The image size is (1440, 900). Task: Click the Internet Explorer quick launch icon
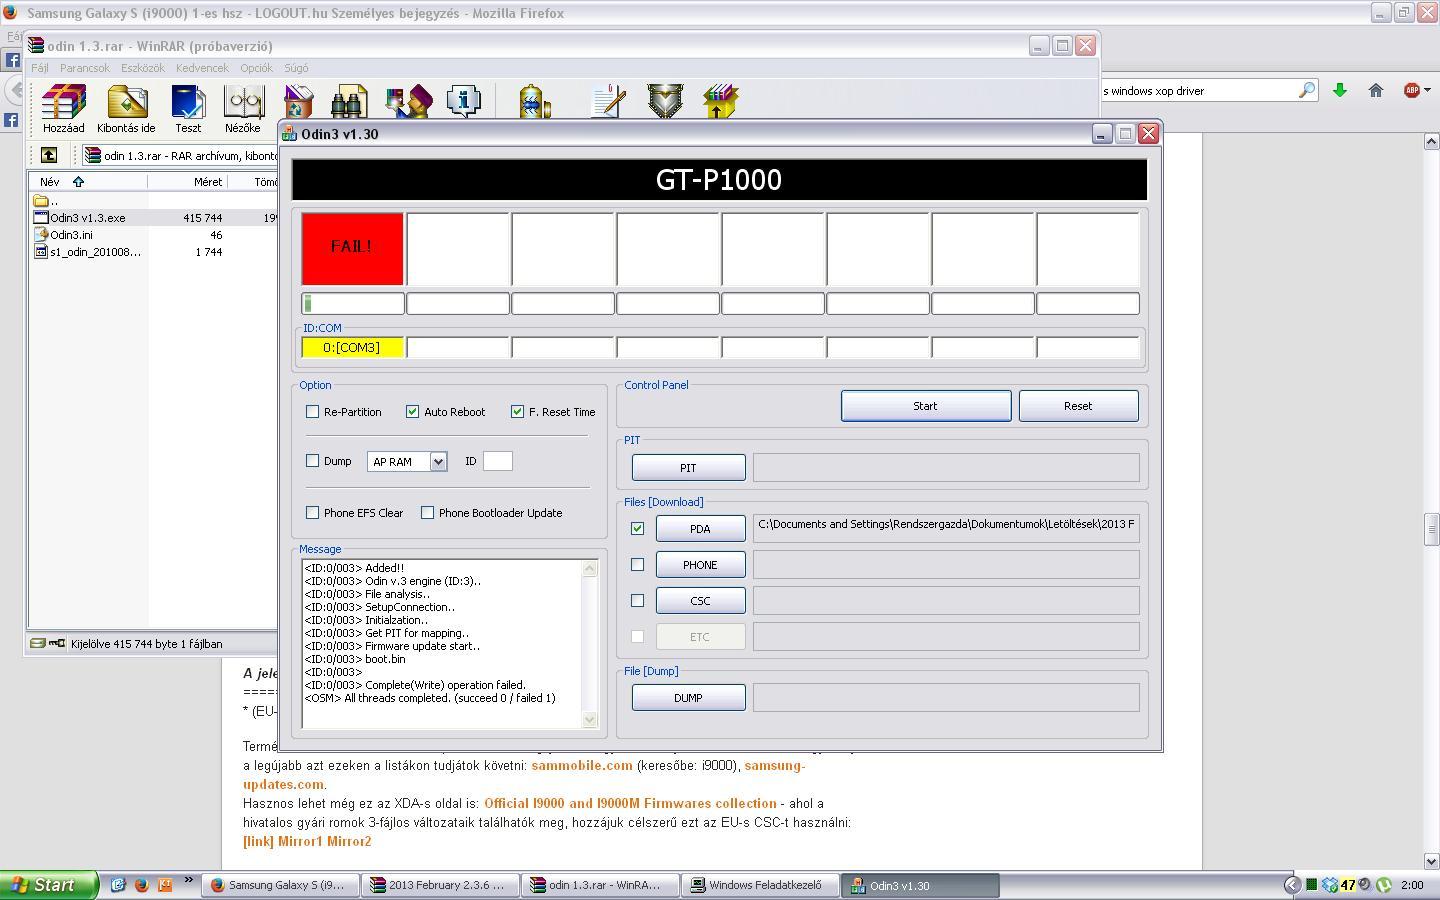click(118, 885)
